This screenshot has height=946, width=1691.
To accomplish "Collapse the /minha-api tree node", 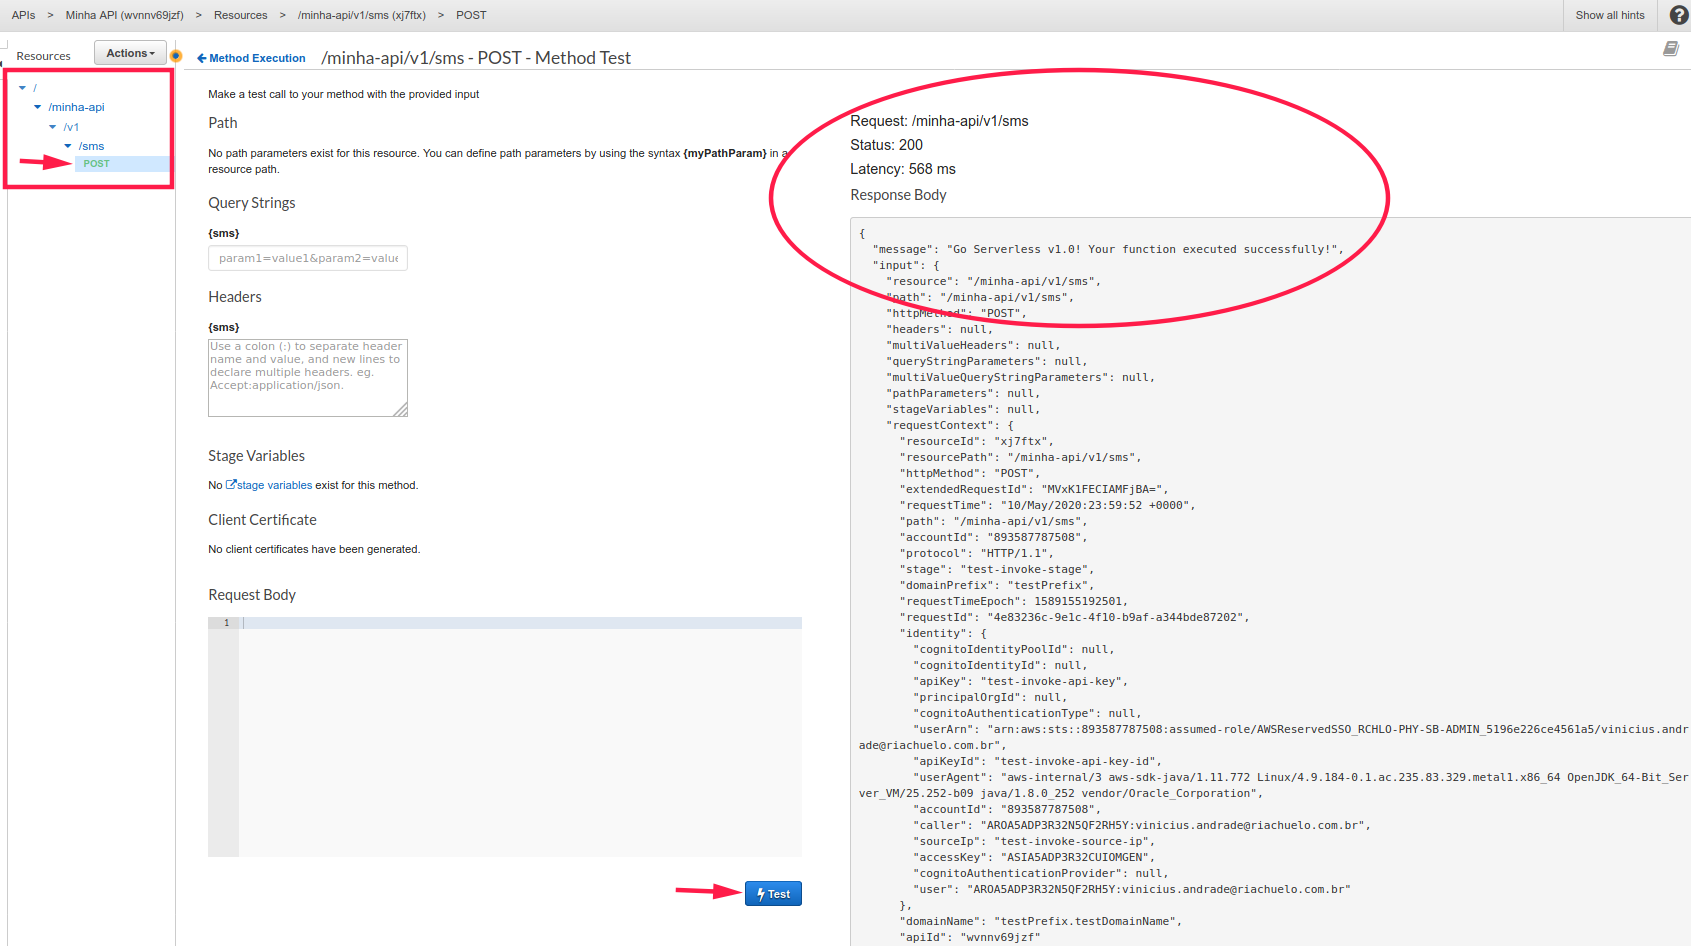I will tap(38, 107).
